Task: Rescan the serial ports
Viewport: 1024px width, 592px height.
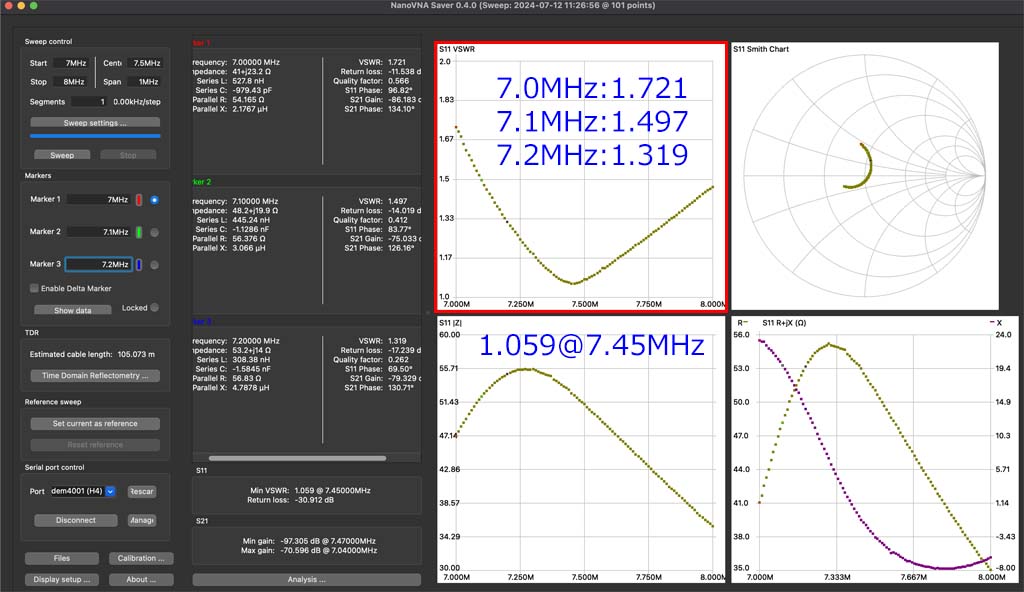Action: click(x=142, y=491)
